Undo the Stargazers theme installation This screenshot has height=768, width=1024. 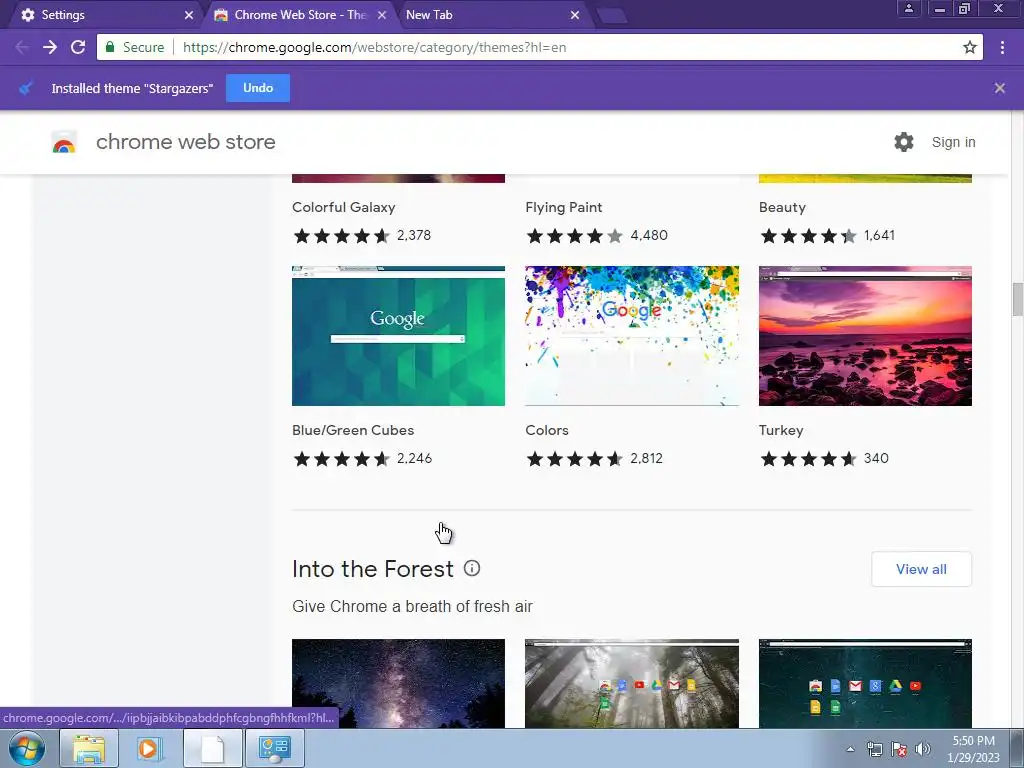pos(258,88)
